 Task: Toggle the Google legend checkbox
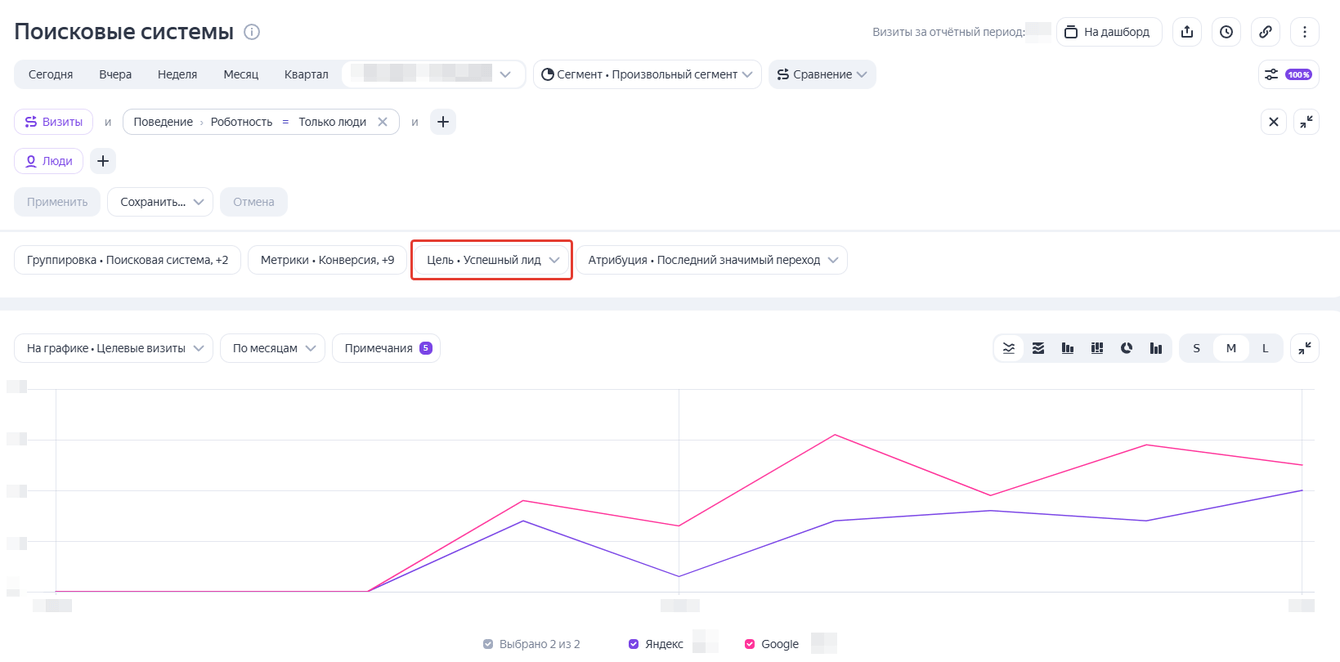tap(749, 644)
